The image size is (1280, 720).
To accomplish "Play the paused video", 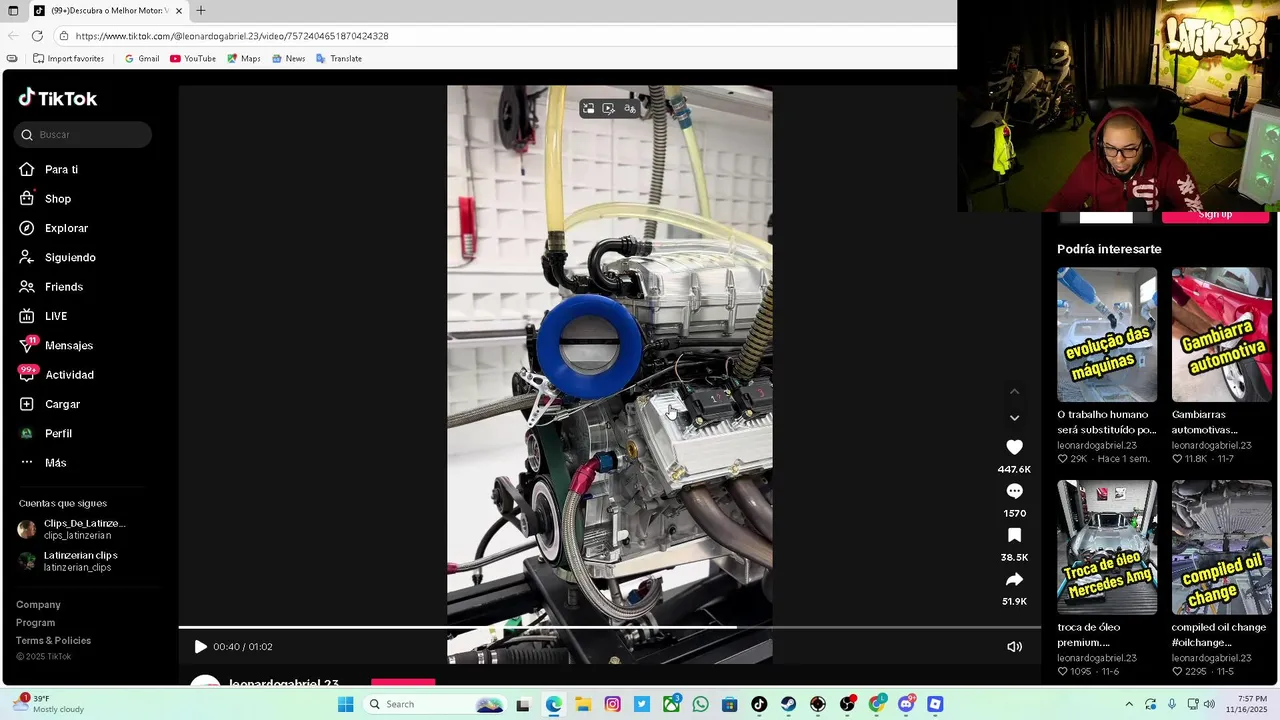I will pos(200,647).
